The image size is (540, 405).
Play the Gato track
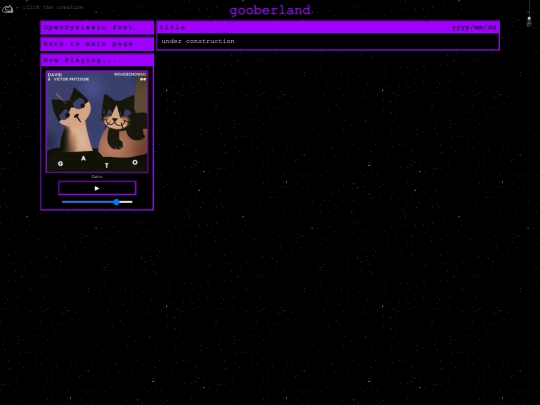point(97,188)
